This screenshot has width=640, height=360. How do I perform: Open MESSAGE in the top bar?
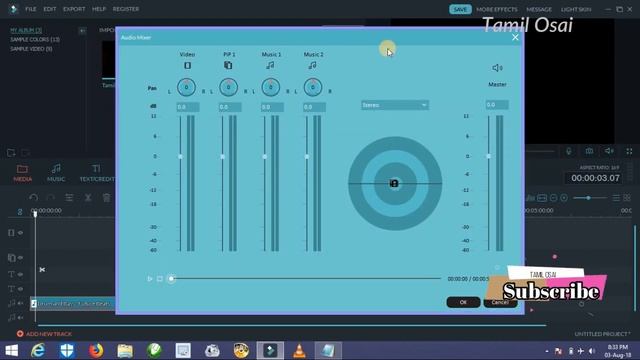point(539,9)
